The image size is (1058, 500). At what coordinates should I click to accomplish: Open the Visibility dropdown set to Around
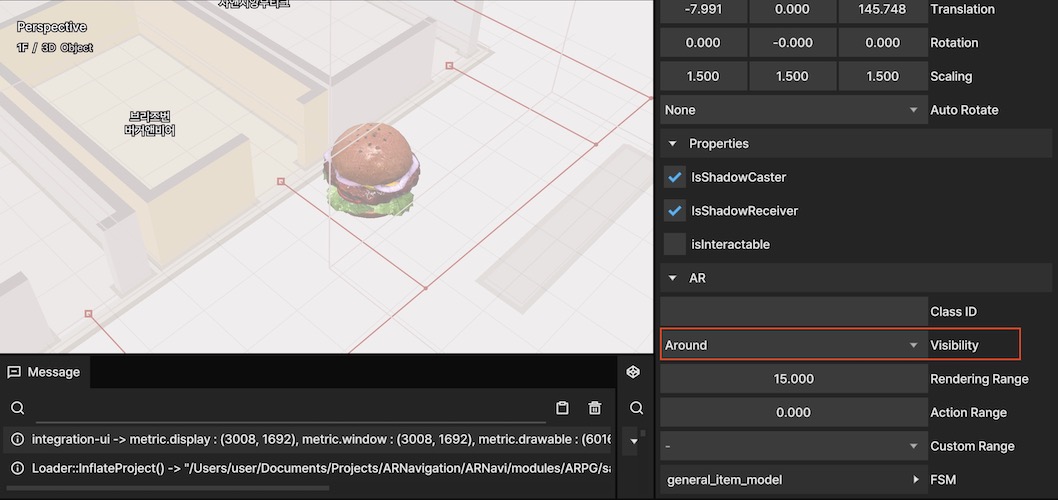coord(793,345)
